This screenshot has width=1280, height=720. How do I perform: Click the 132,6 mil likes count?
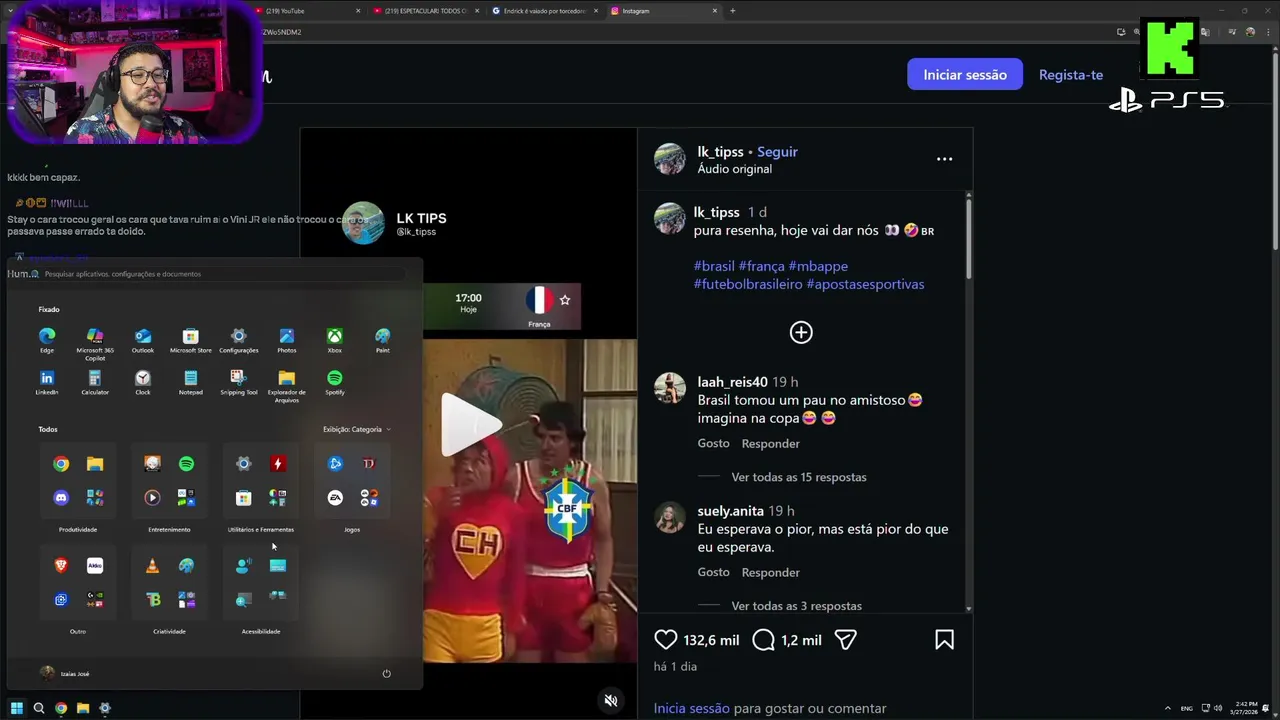point(711,640)
